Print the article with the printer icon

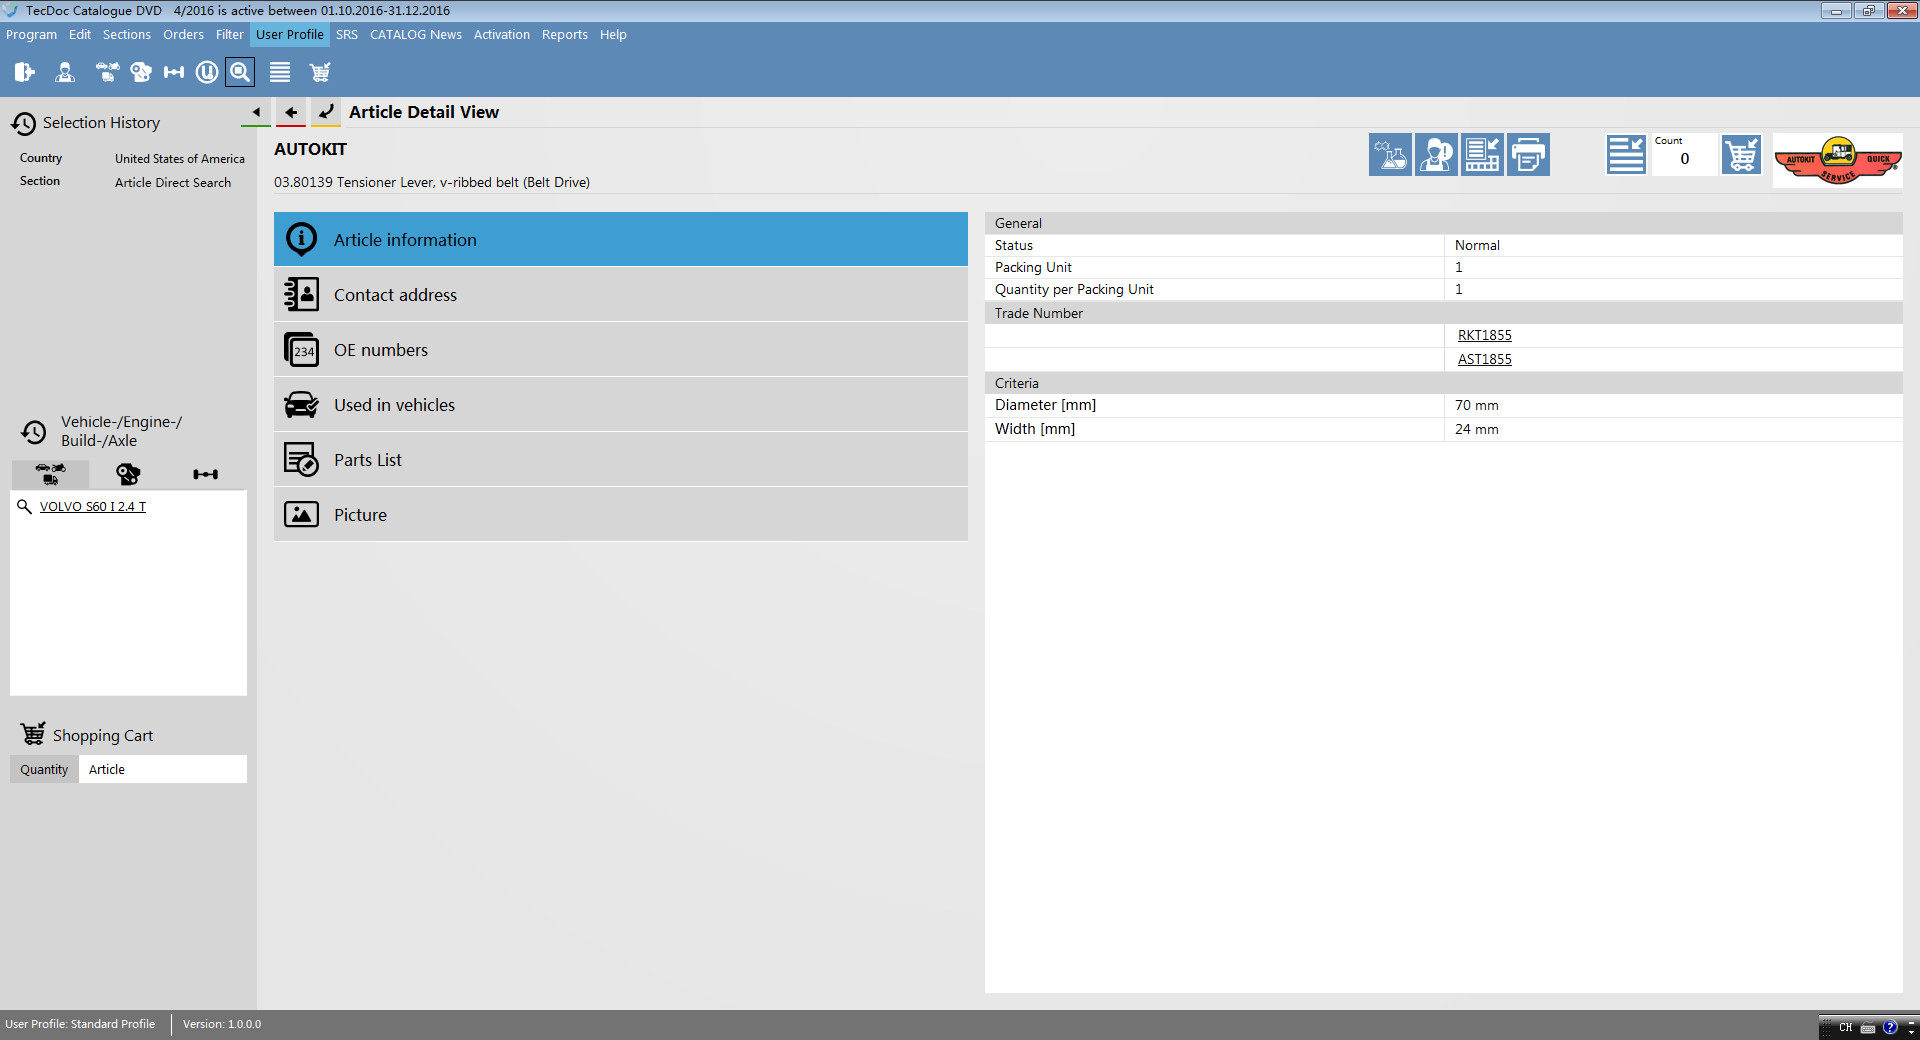1528,155
